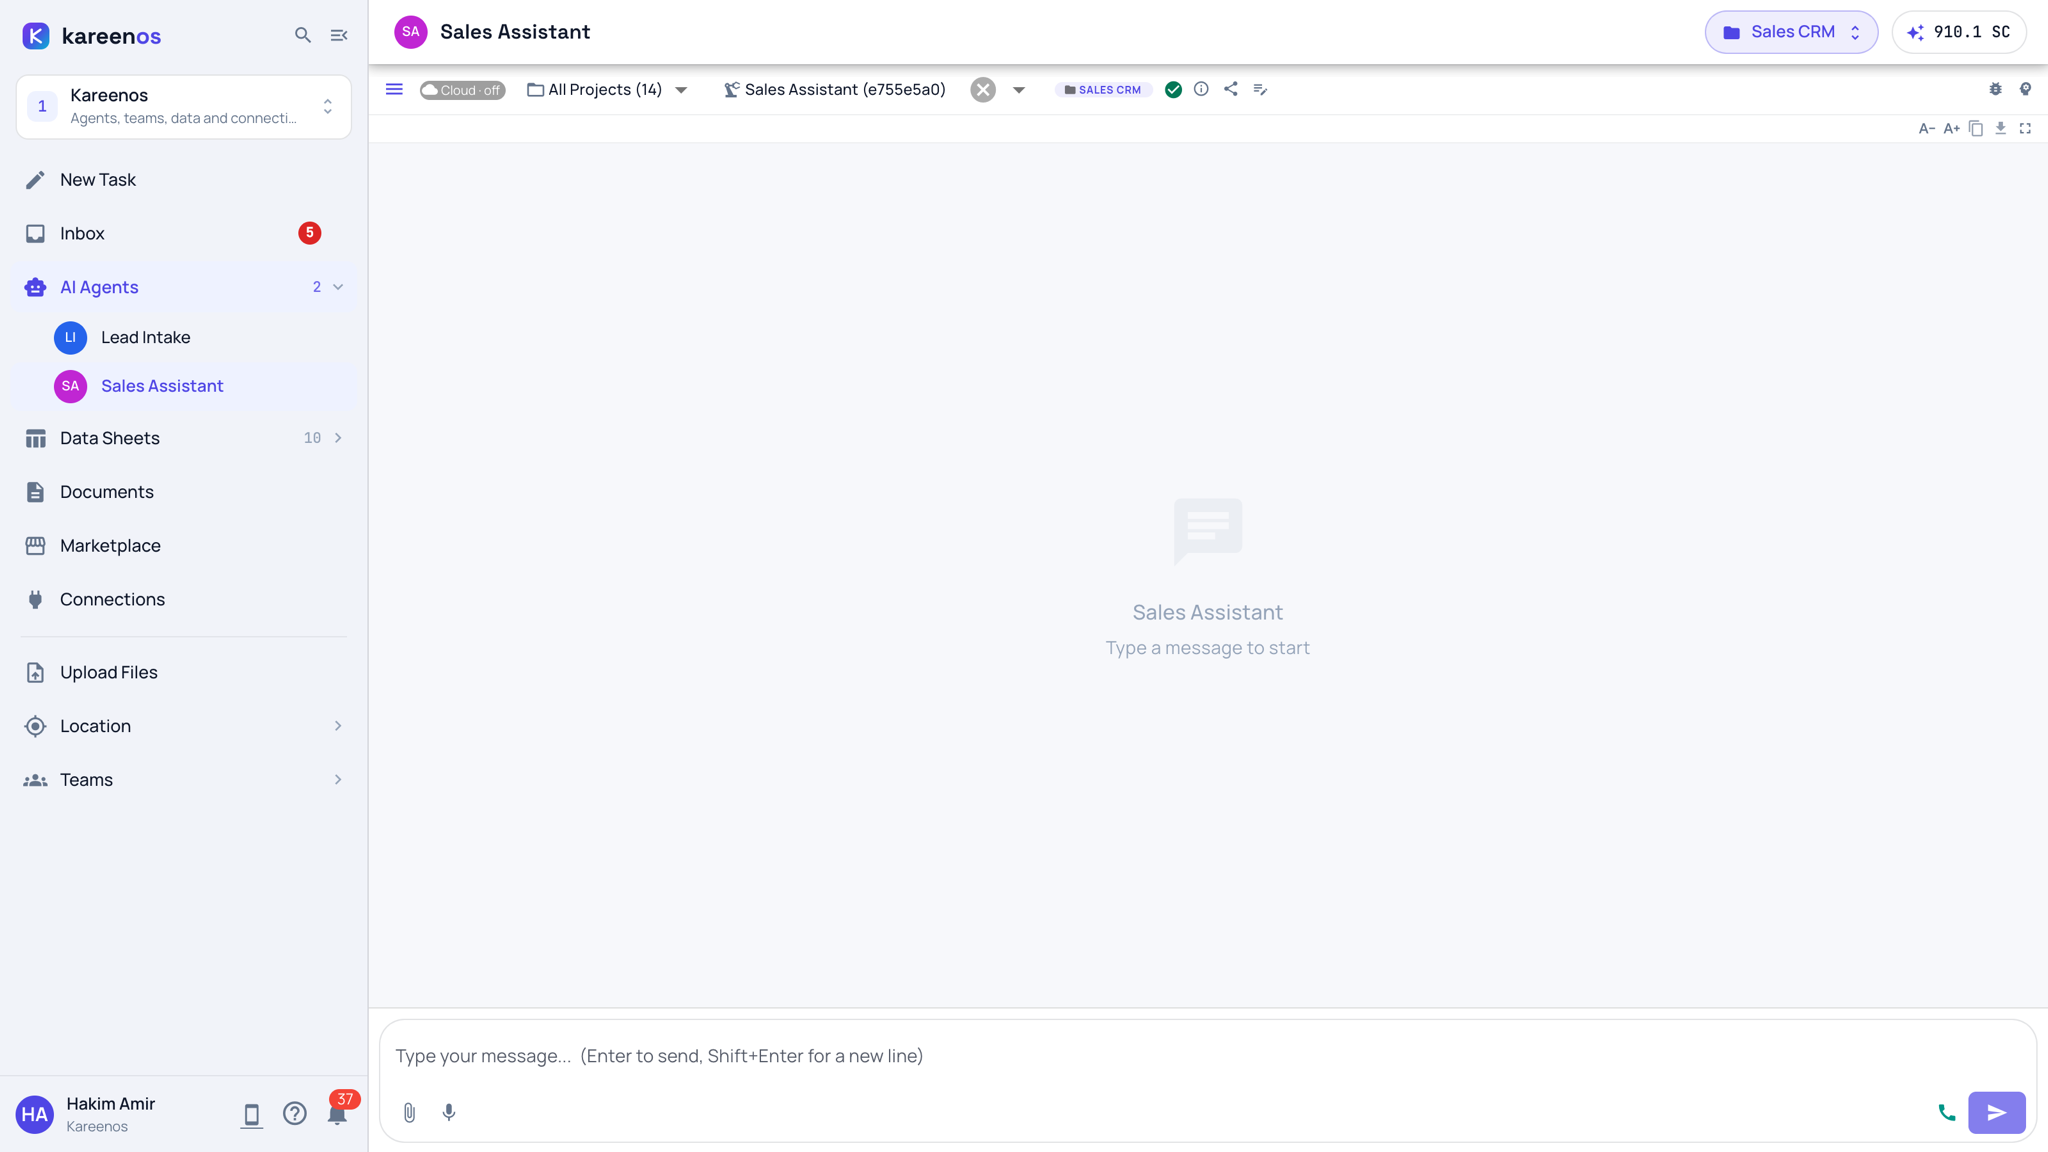This screenshot has height=1152, width=2048.
Task: Collapse the sidebar menu icon
Action: click(339, 35)
